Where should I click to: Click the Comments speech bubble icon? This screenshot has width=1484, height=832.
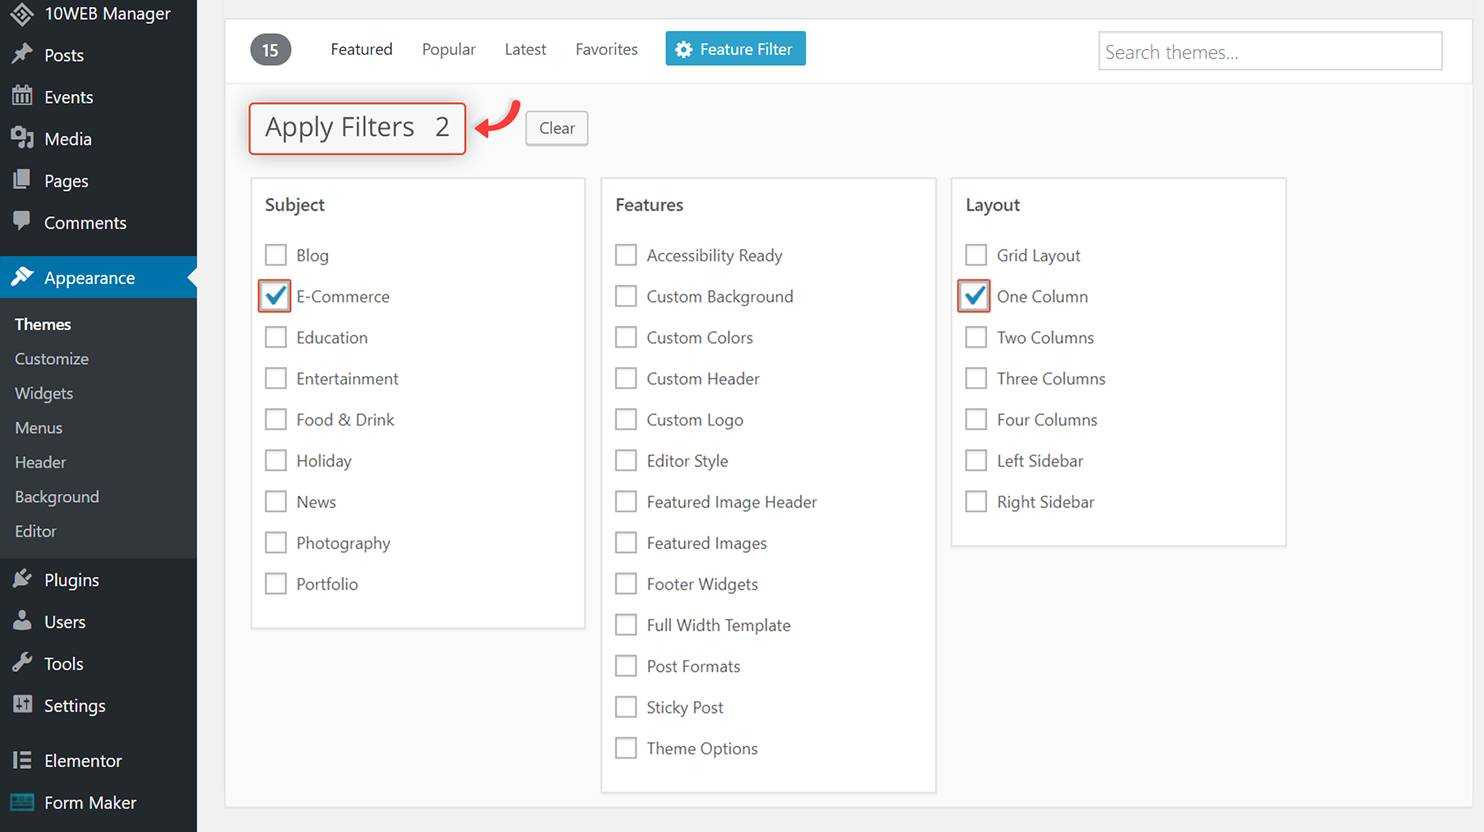click(22, 222)
